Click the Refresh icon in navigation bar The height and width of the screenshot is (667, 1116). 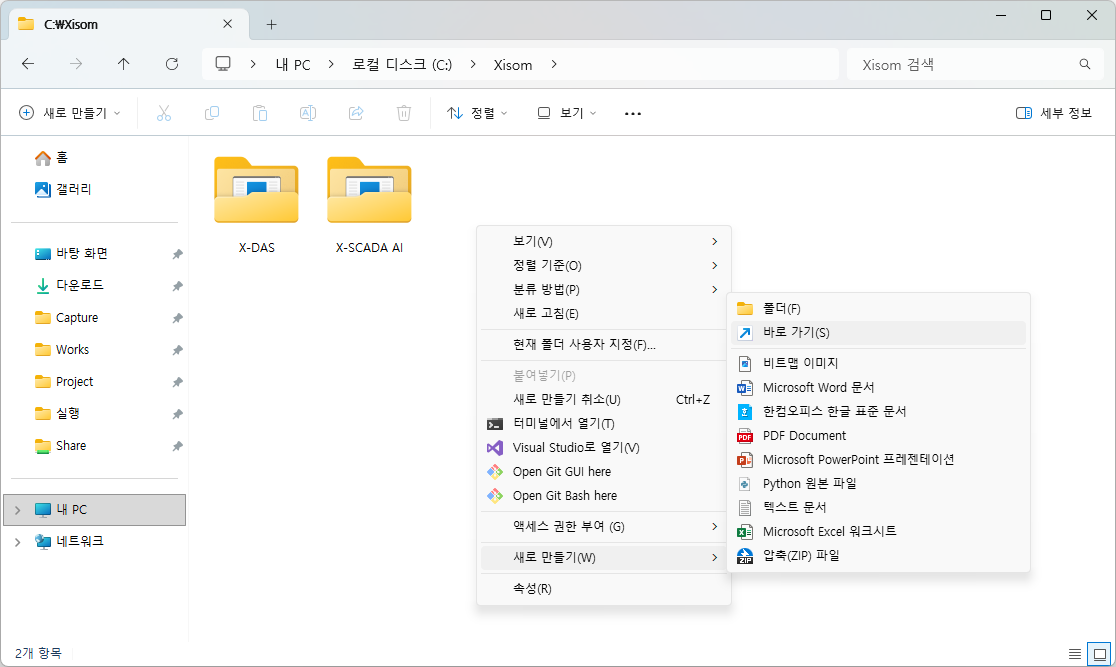(172, 64)
